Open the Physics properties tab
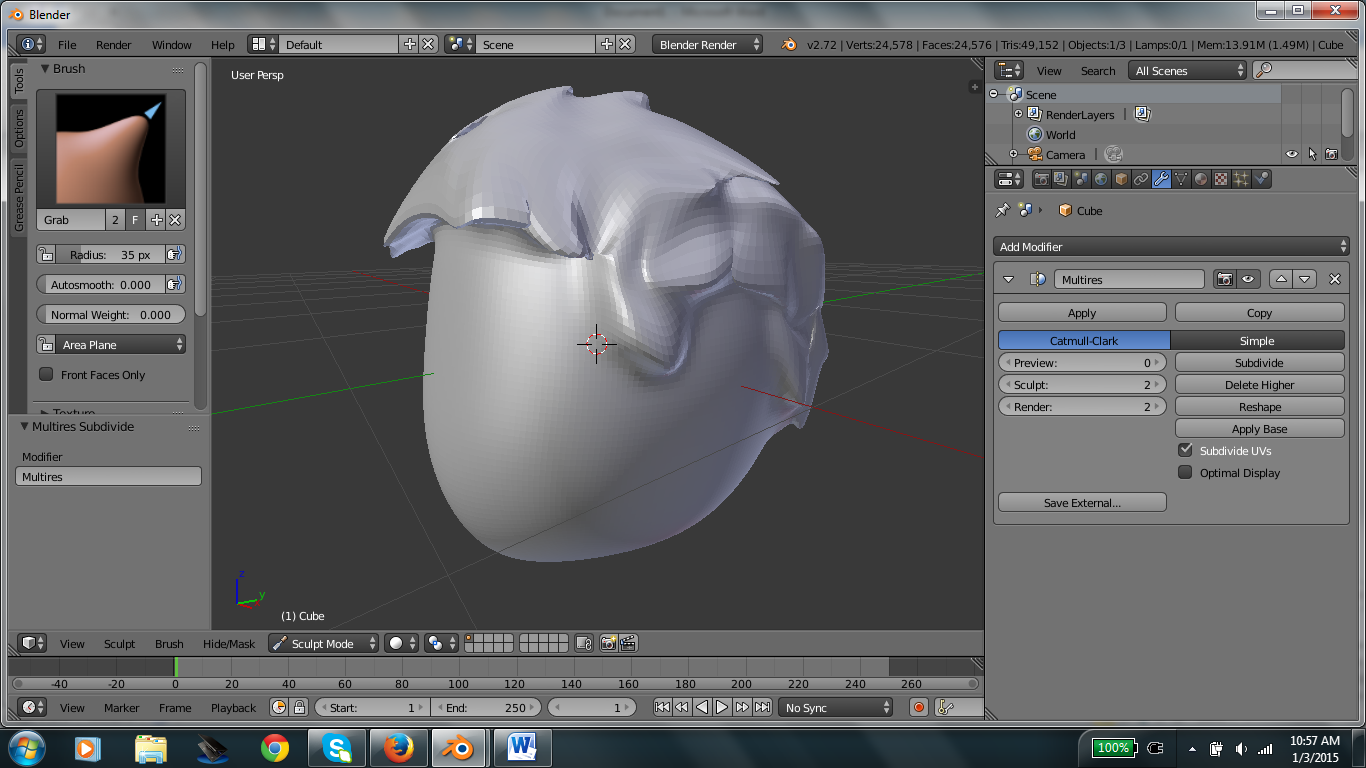This screenshot has width=1366, height=768. tap(1261, 180)
